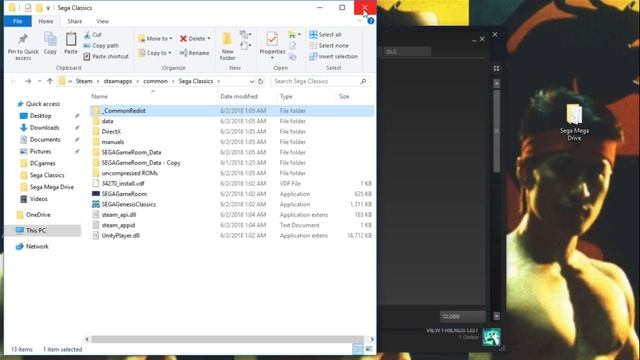
Task: Switch to the View ribbon tab
Action: point(102,21)
